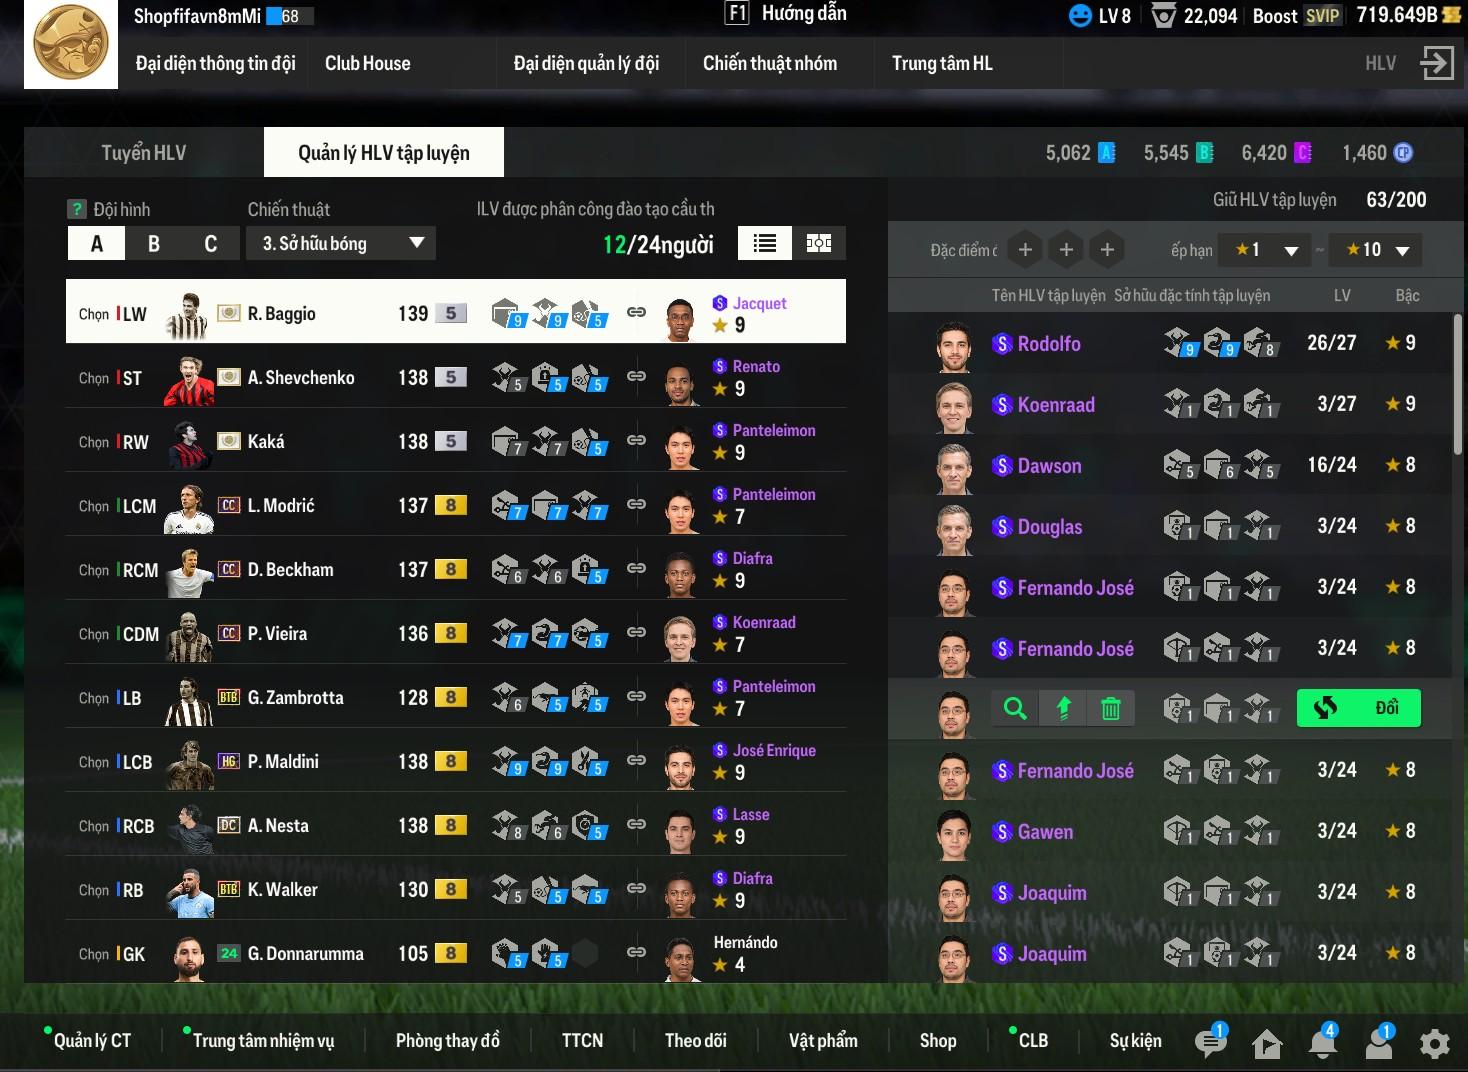Click the trash delete icon
This screenshot has width=1468, height=1072.
pos(1110,709)
